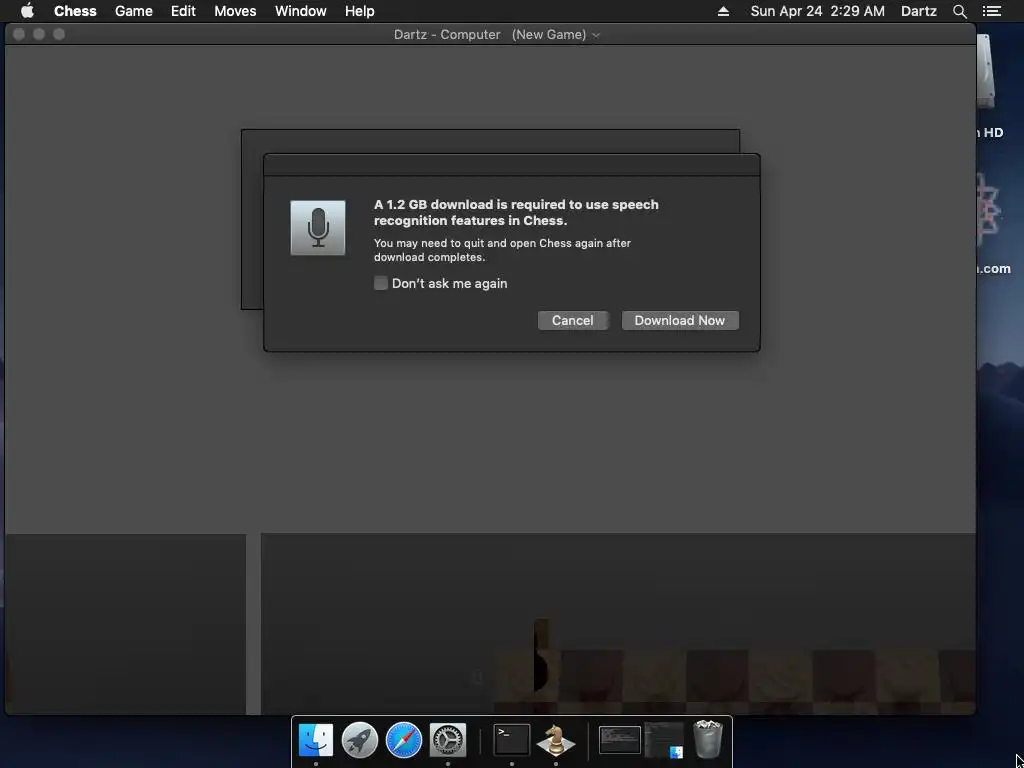The image size is (1024, 768).
Task: Open Launchpad rocket icon in Dock
Action: click(x=360, y=740)
